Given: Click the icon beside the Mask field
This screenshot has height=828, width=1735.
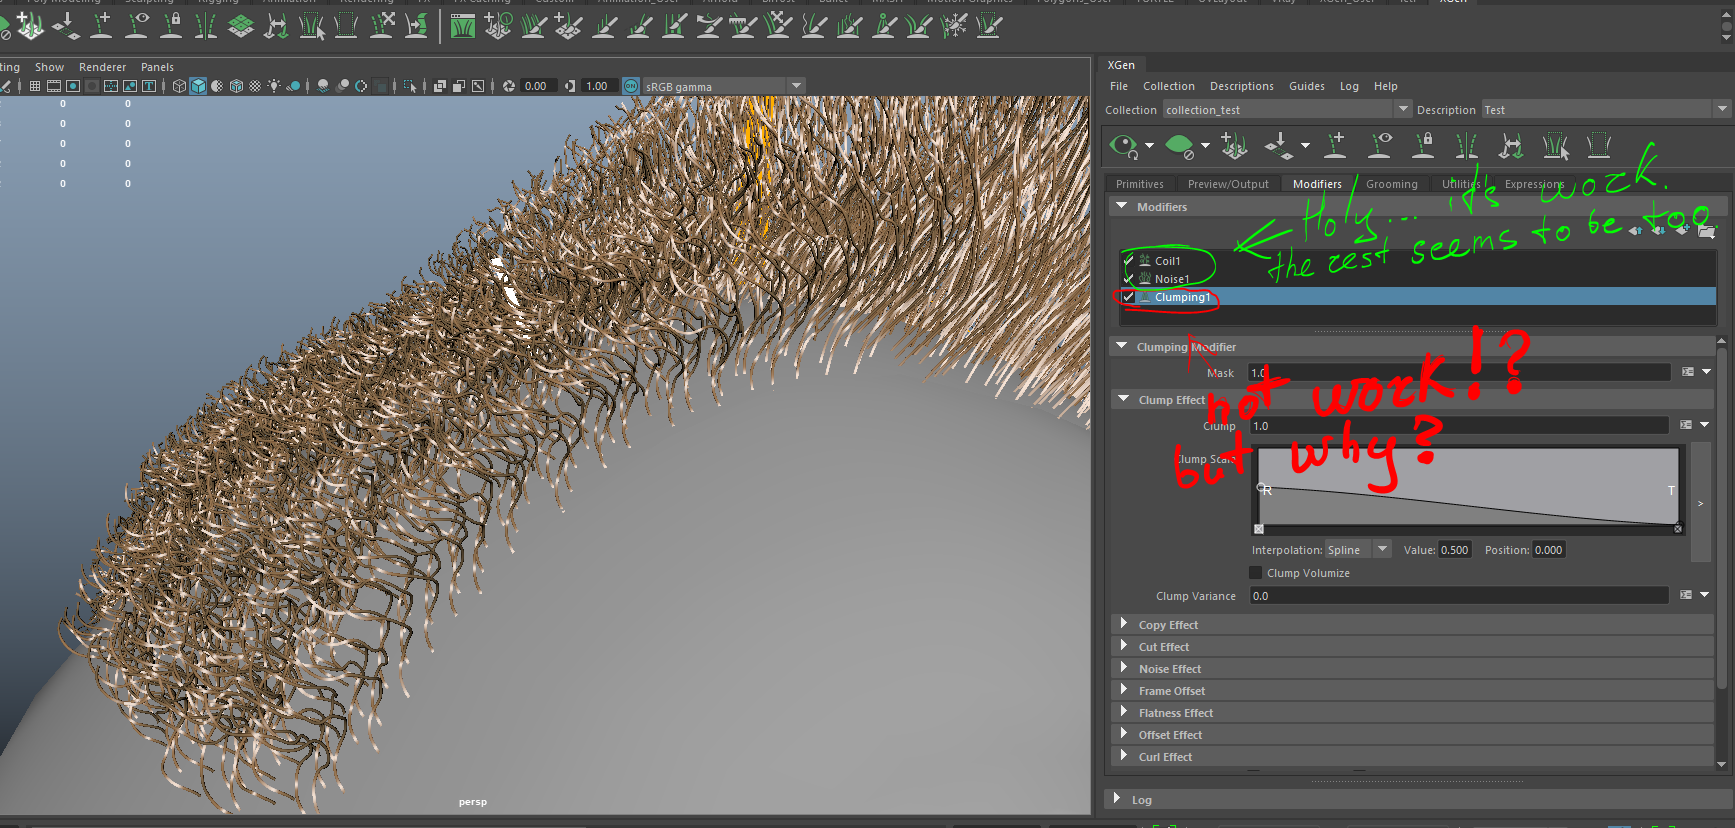Looking at the screenshot, I should (x=1688, y=372).
